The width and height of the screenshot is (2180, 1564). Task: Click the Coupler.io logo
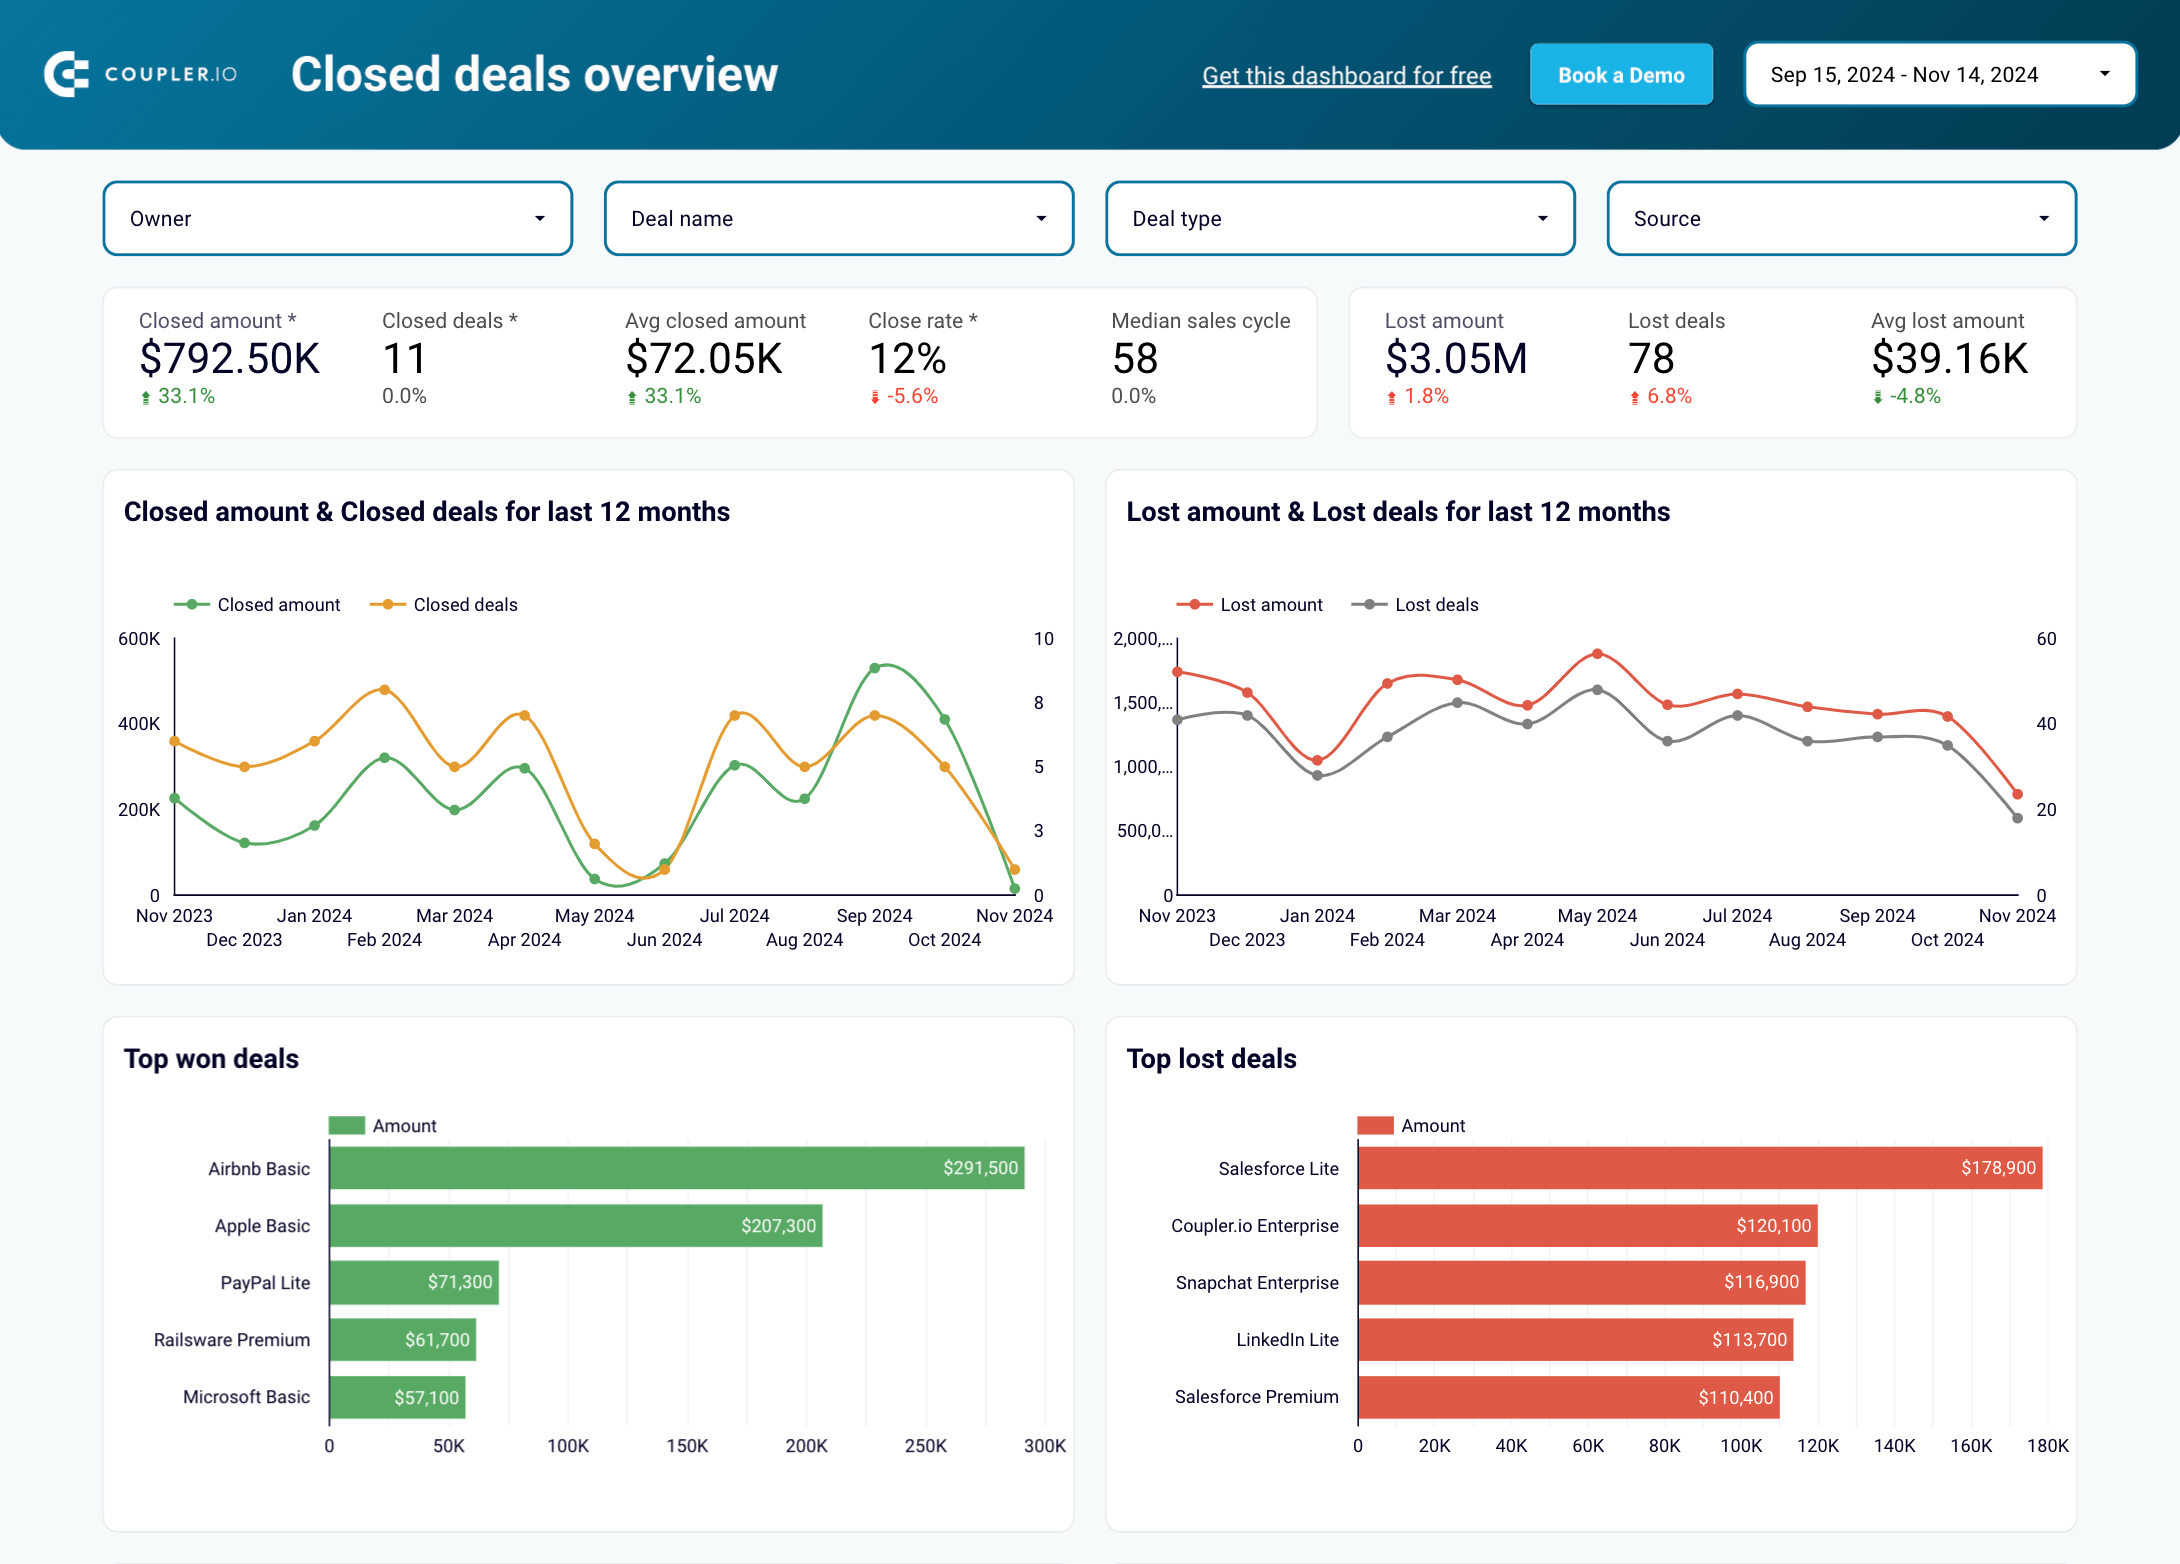pyautogui.click(x=141, y=74)
